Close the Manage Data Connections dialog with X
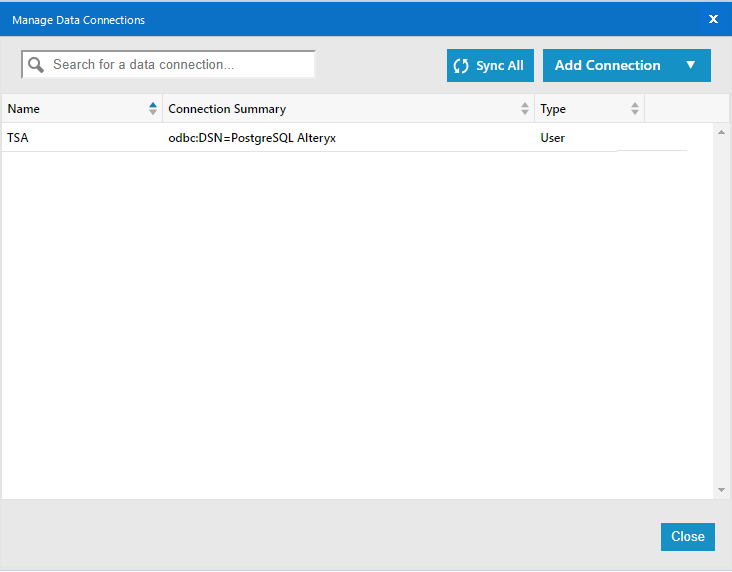Image resolution: width=732 pixels, height=572 pixels. point(713,19)
